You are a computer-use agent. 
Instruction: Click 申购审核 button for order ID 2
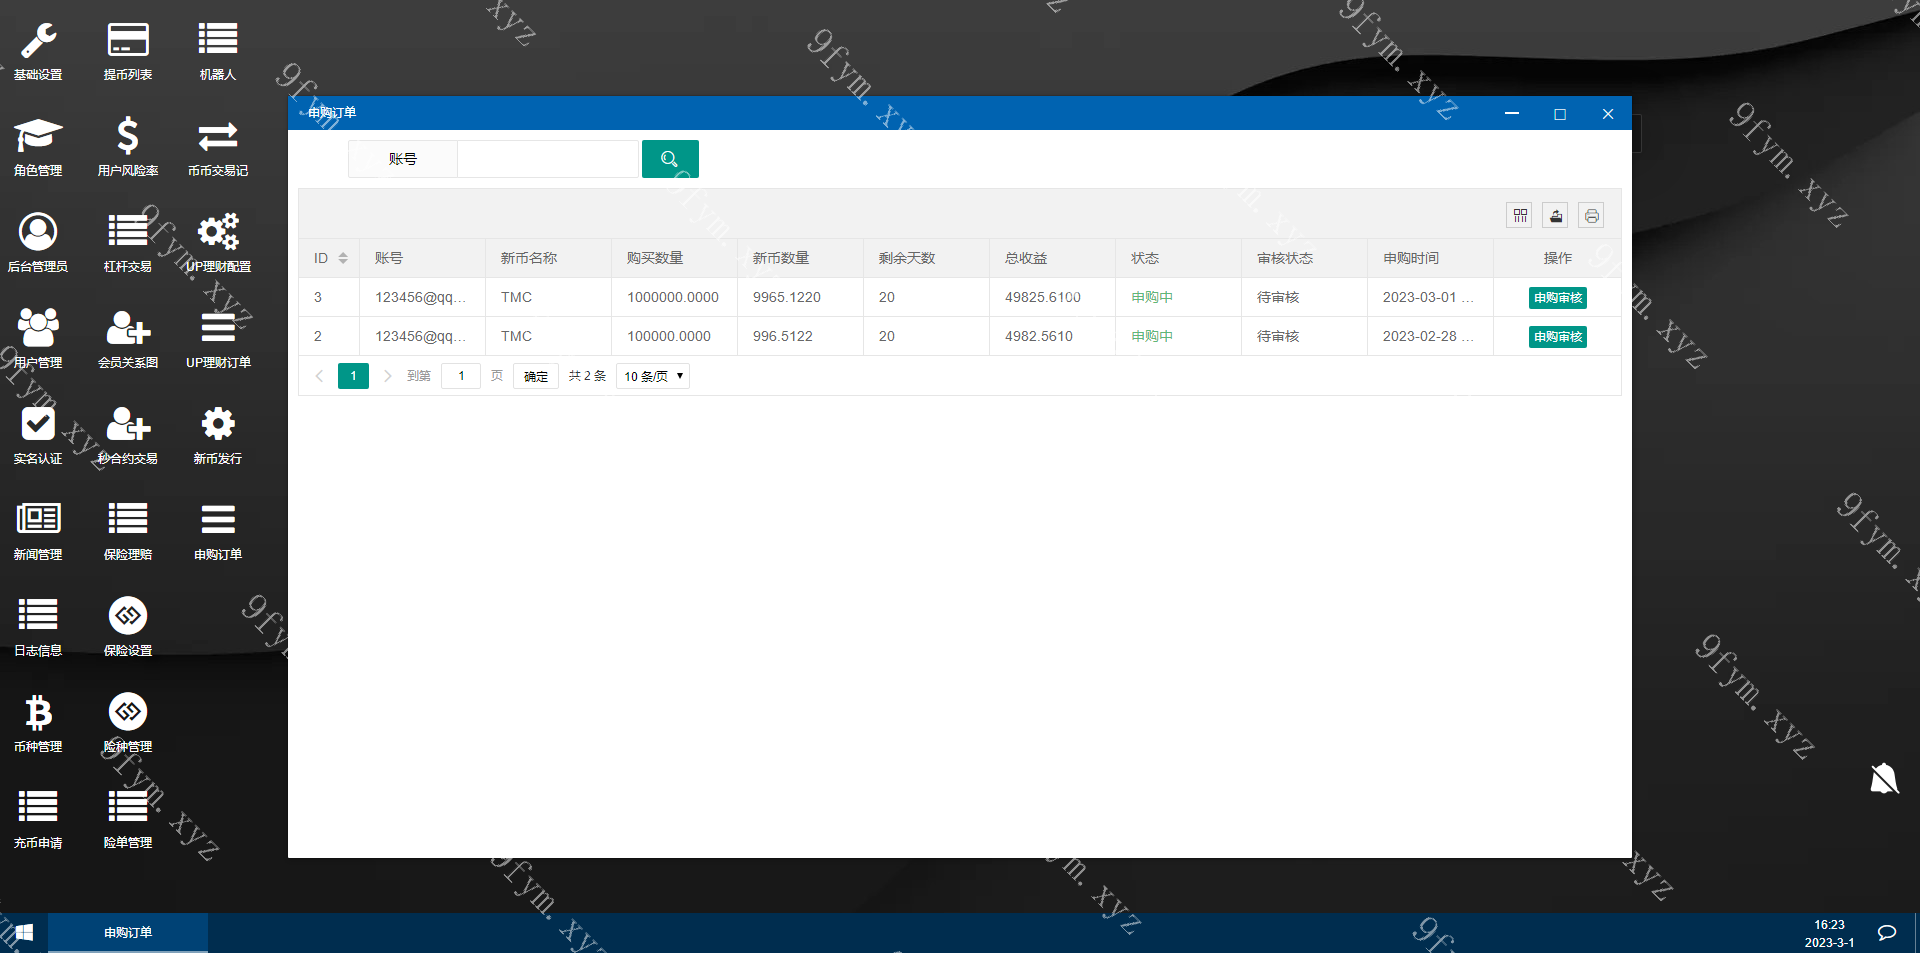(x=1558, y=337)
